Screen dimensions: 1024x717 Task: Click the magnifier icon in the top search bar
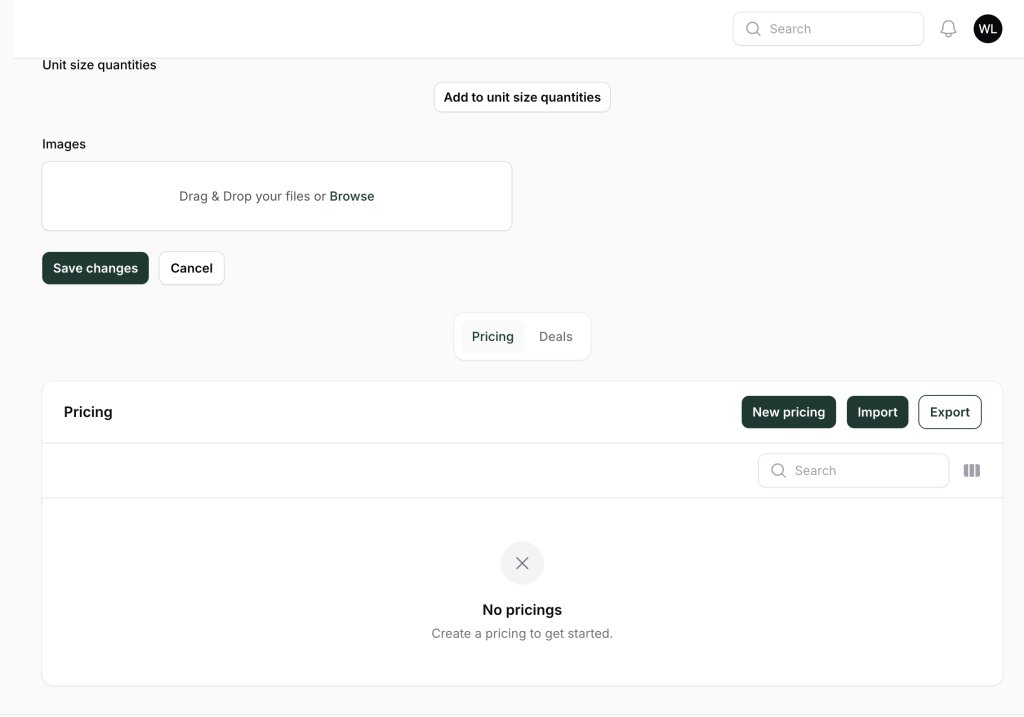tap(753, 29)
